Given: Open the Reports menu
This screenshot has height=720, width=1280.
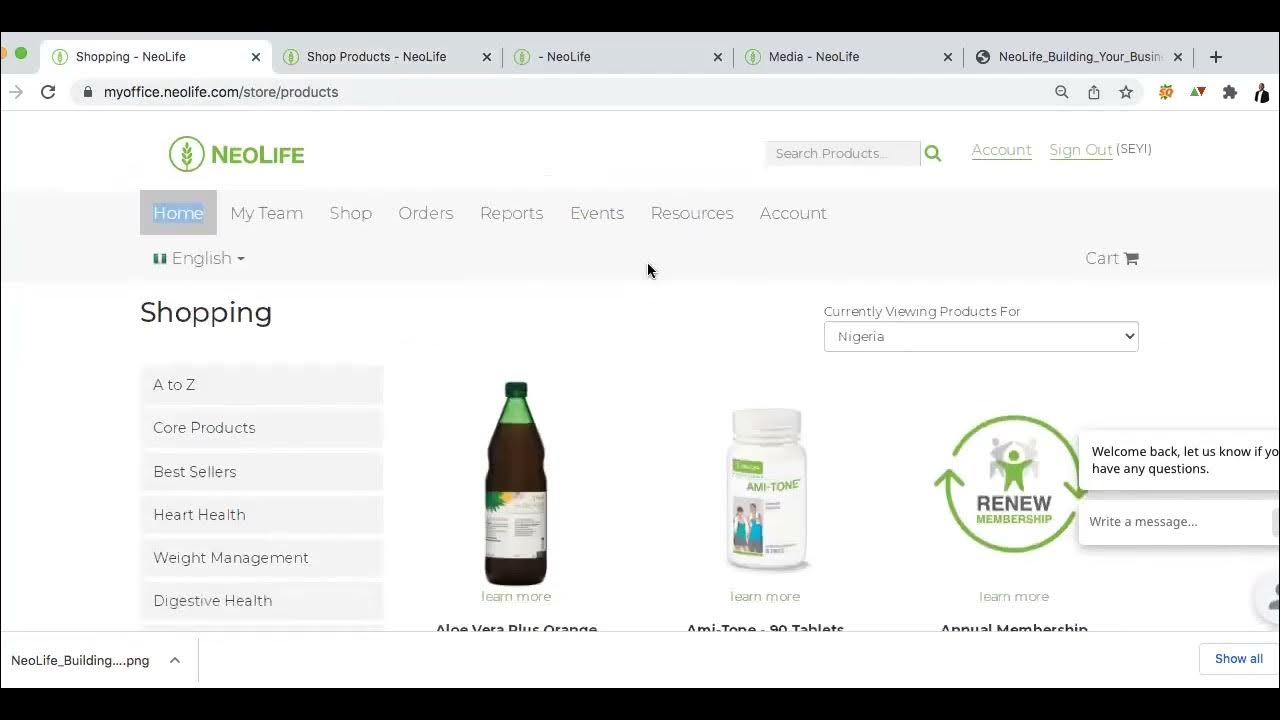Looking at the screenshot, I should coord(512,213).
